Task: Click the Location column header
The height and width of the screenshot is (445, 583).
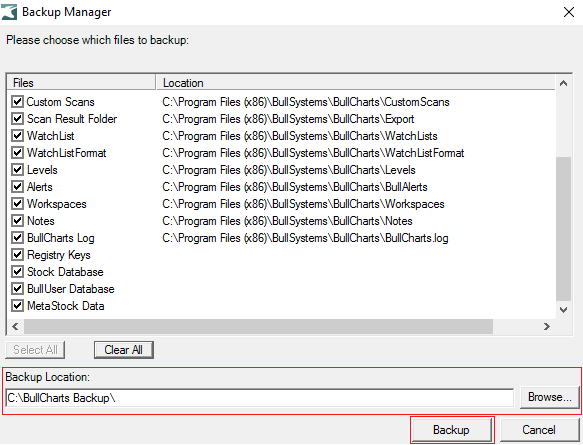Action: tap(356, 83)
